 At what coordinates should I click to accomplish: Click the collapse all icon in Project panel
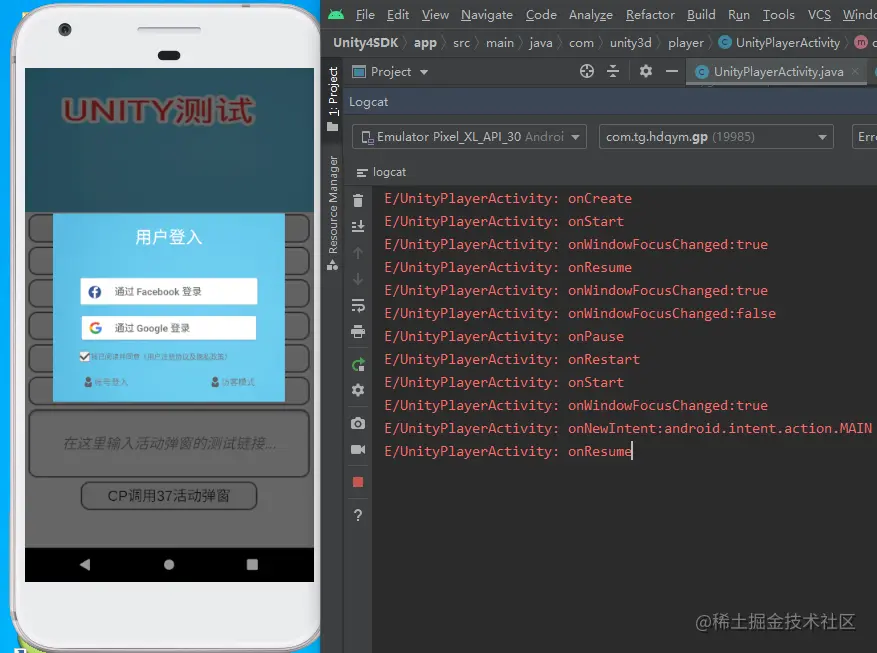[x=613, y=71]
